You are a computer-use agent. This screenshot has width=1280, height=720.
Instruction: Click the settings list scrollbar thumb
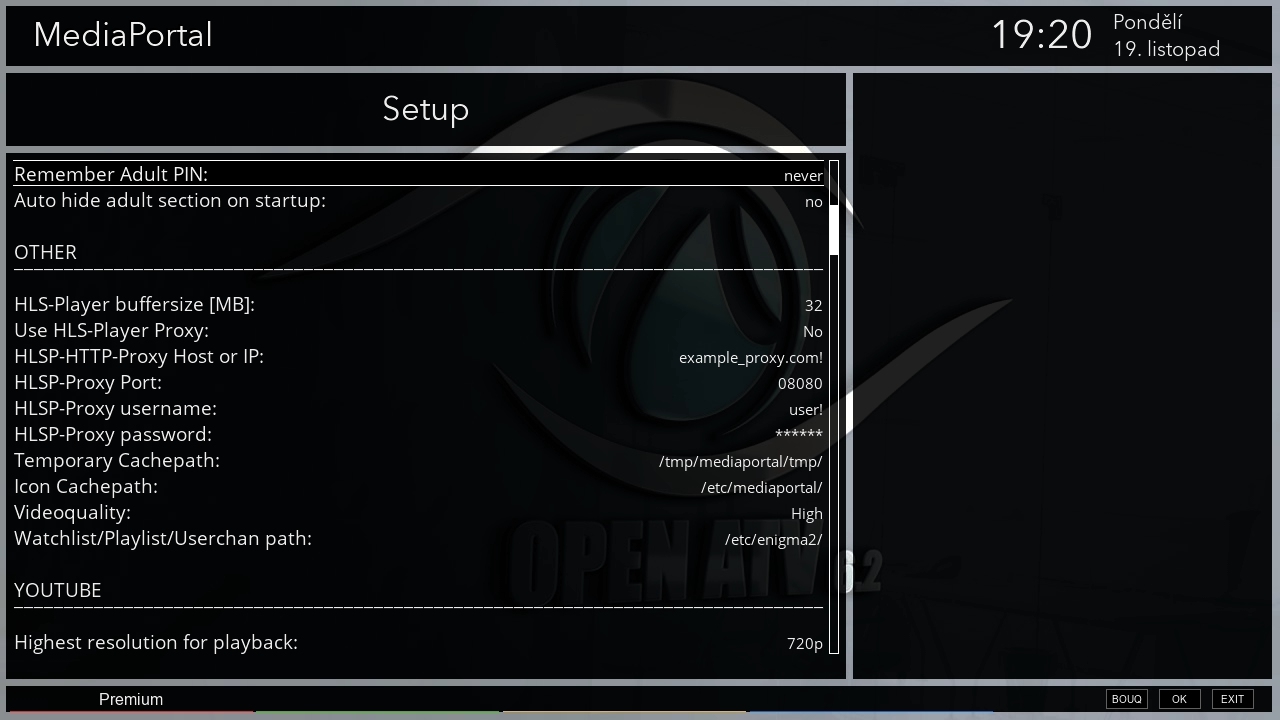pos(834,229)
